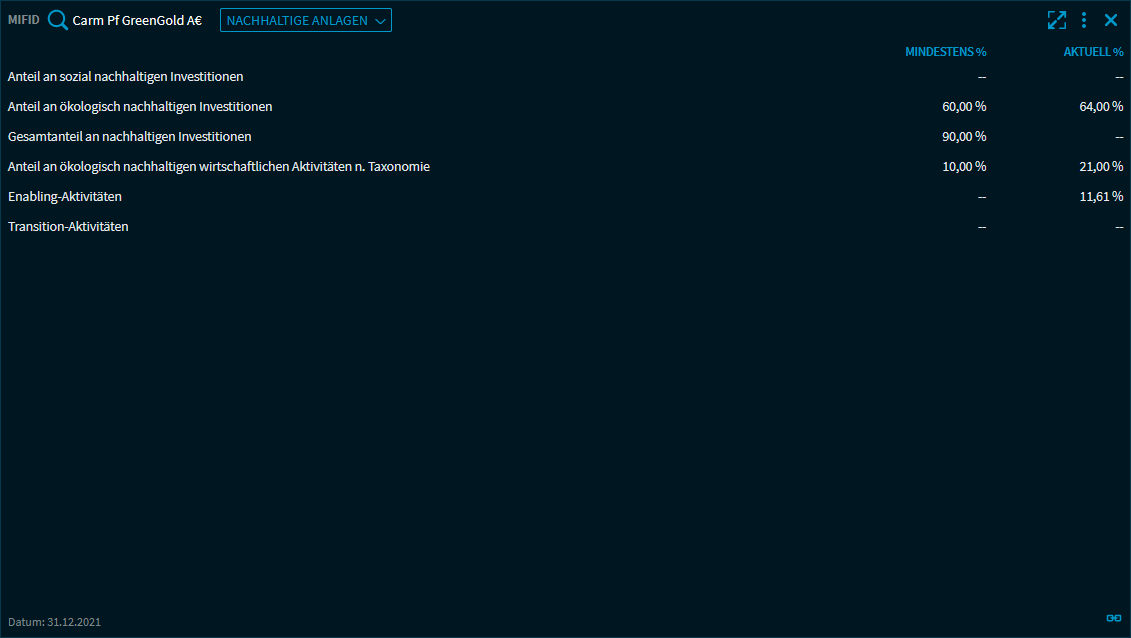
Task: Select the Enabling-Aktivitäten row
Action: (65, 197)
